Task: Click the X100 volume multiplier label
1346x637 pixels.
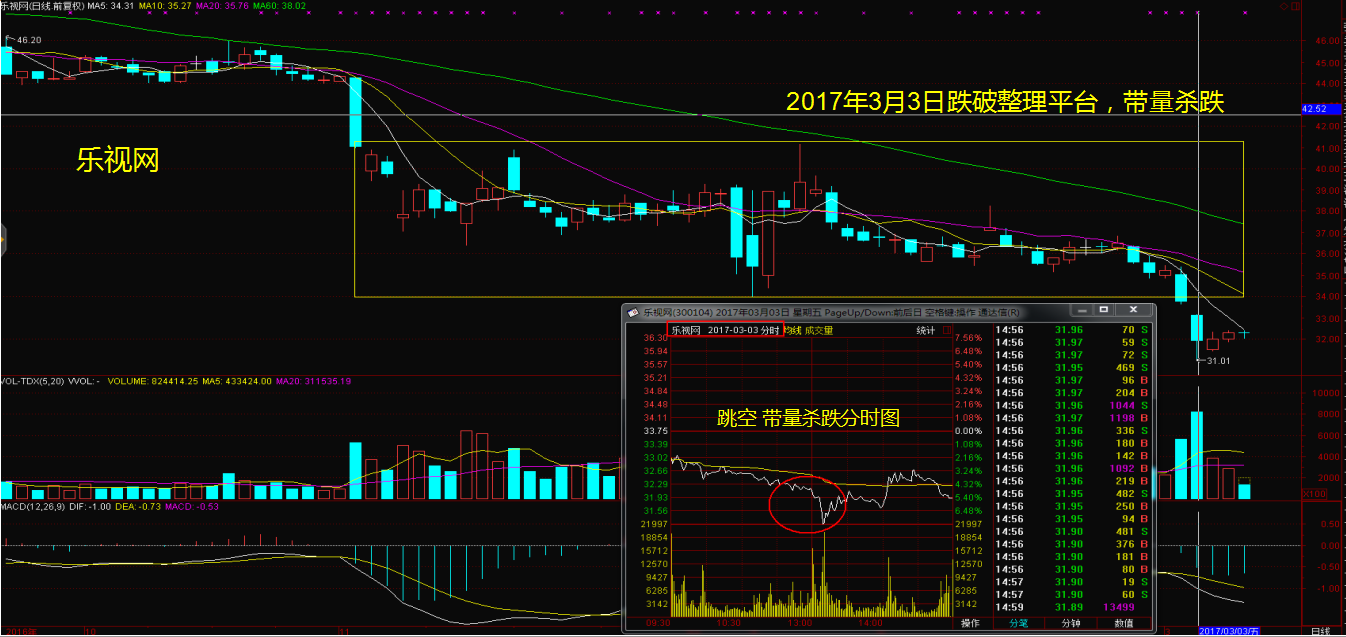Action: click(x=1314, y=494)
